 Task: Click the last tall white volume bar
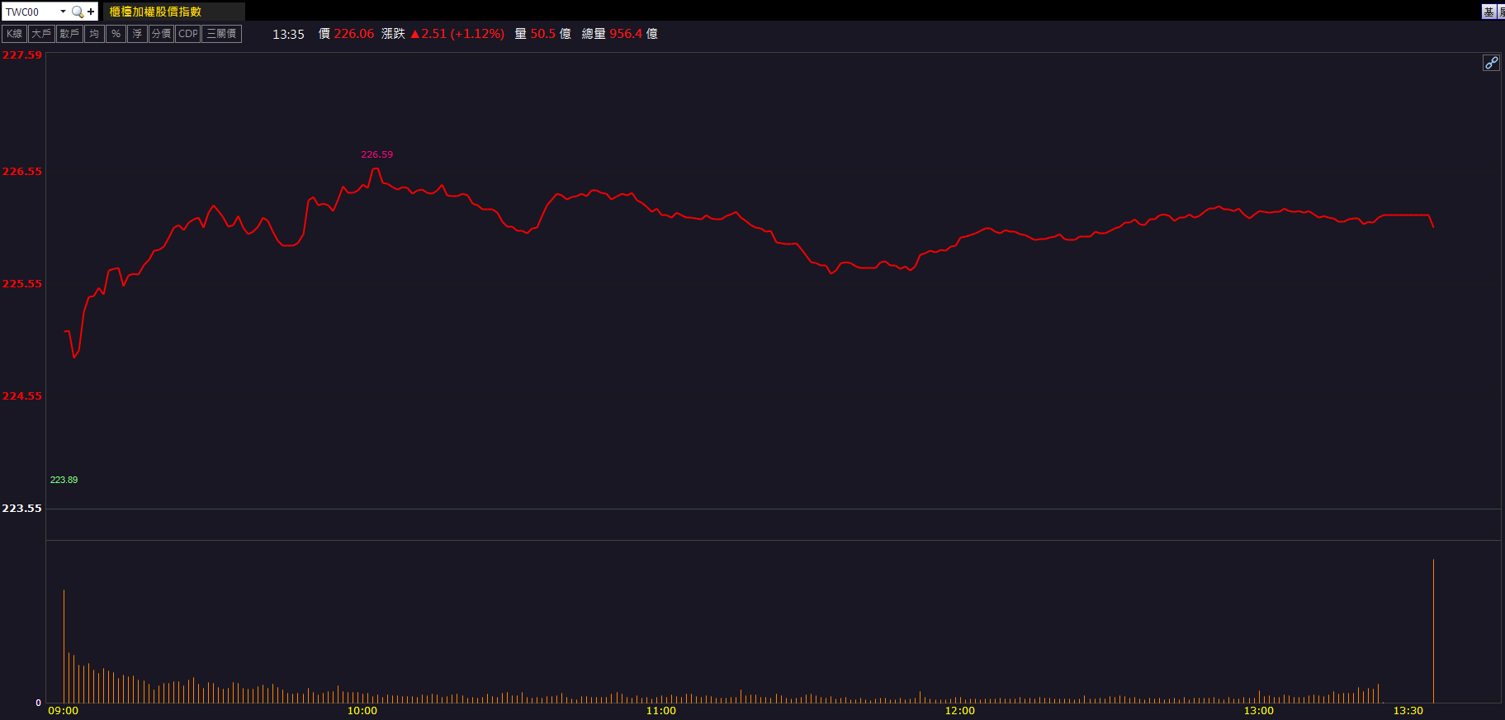[1433, 631]
